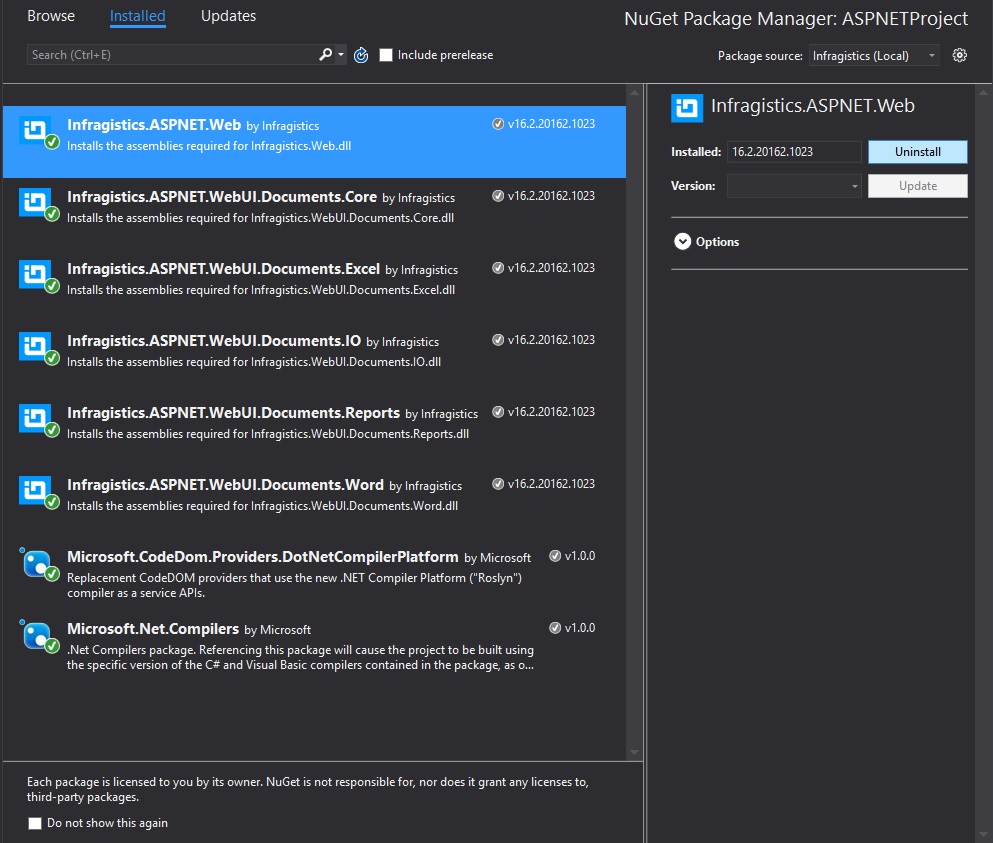This screenshot has width=993, height=843.
Task: Enable the Include prerelease checkbox
Action: [386, 55]
